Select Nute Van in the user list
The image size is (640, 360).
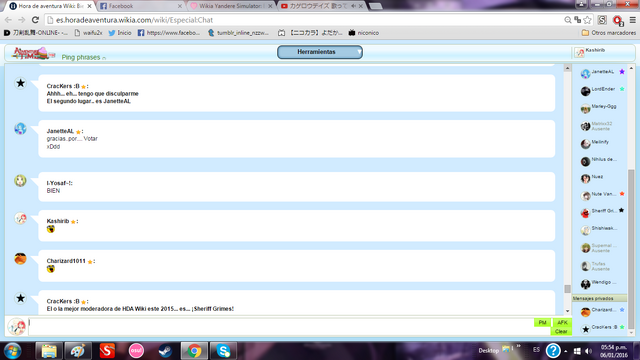click(x=603, y=194)
